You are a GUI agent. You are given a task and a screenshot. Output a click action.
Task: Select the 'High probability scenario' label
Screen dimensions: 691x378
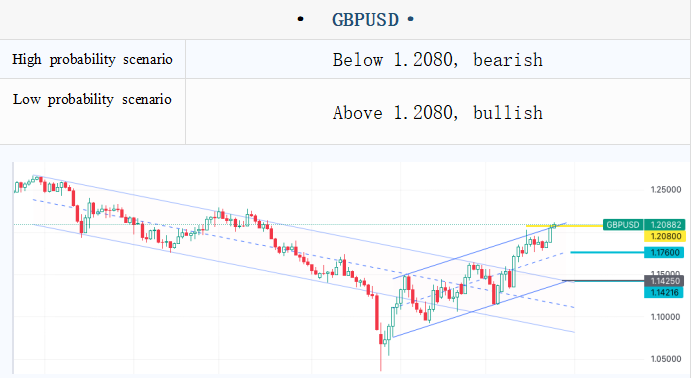(x=92, y=59)
